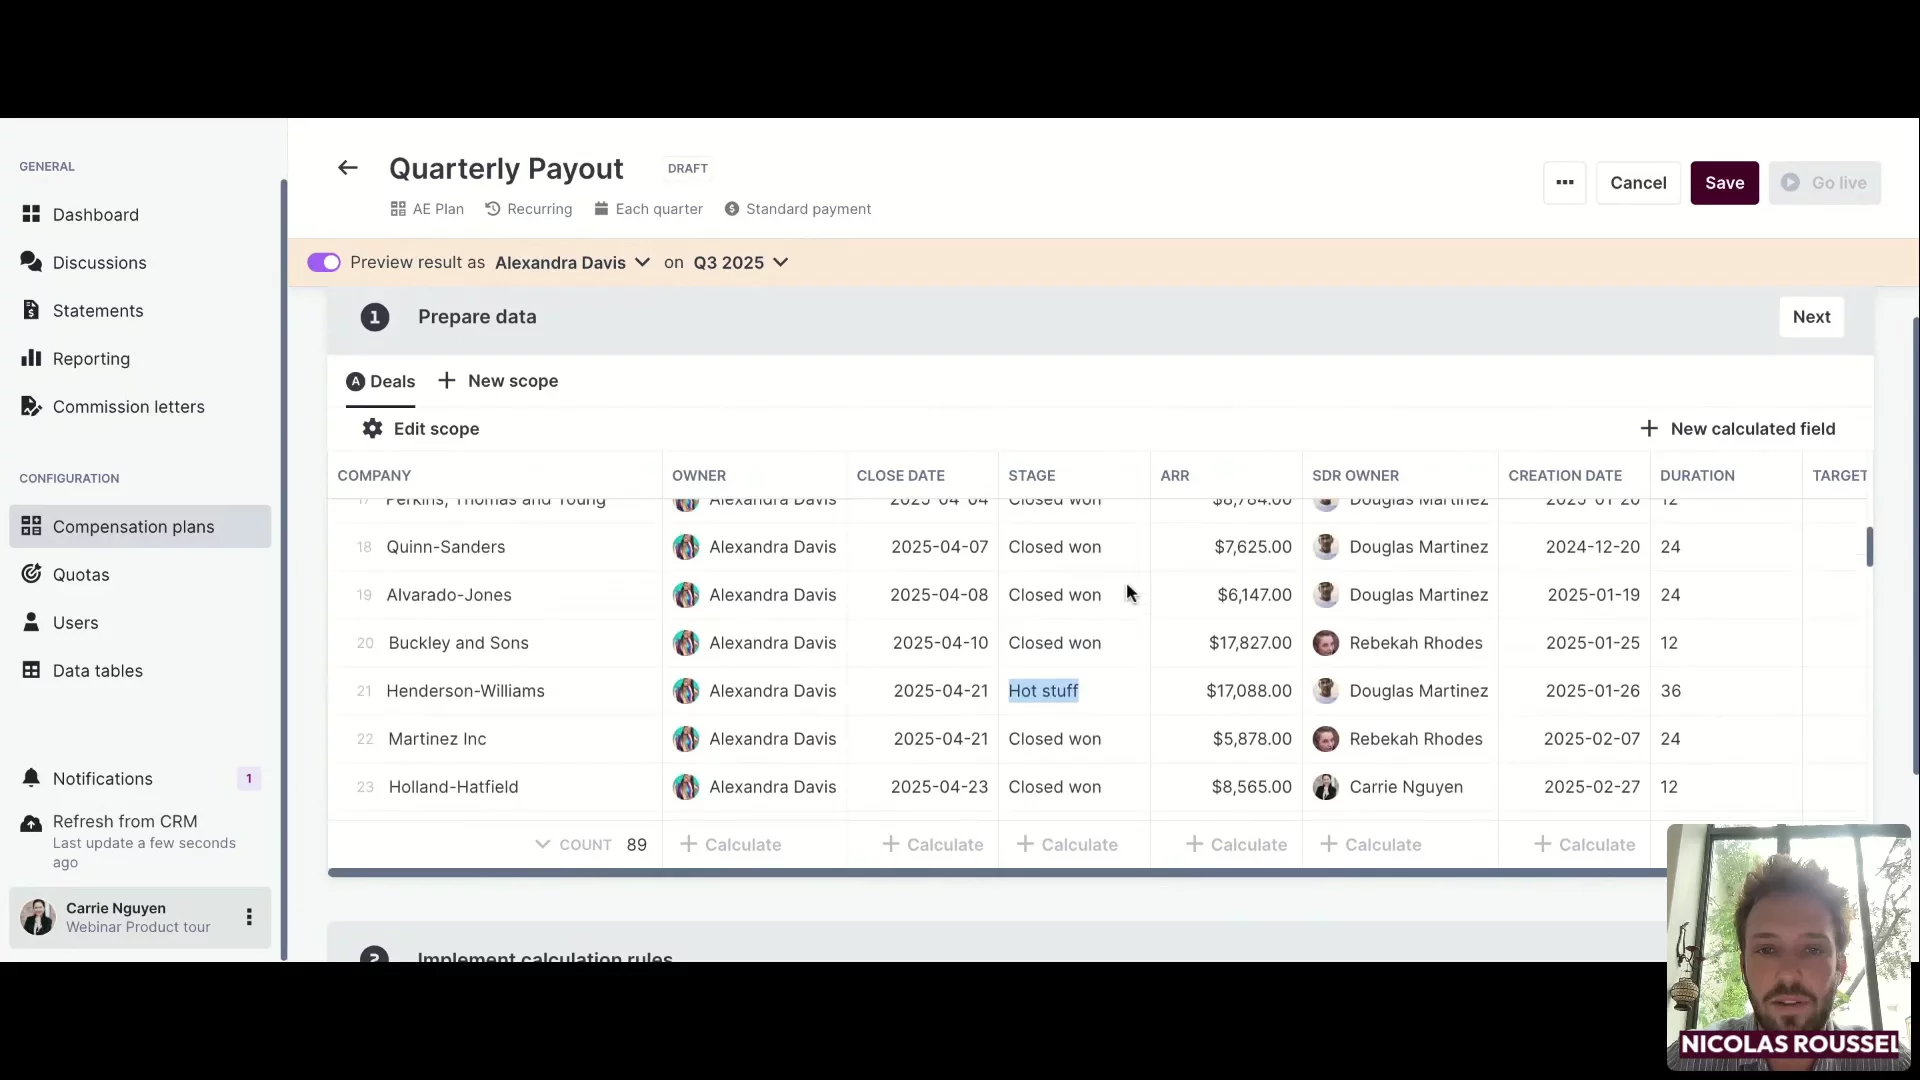Click the Commission letters pen icon
This screenshot has width=1920, height=1080.
point(31,406)
